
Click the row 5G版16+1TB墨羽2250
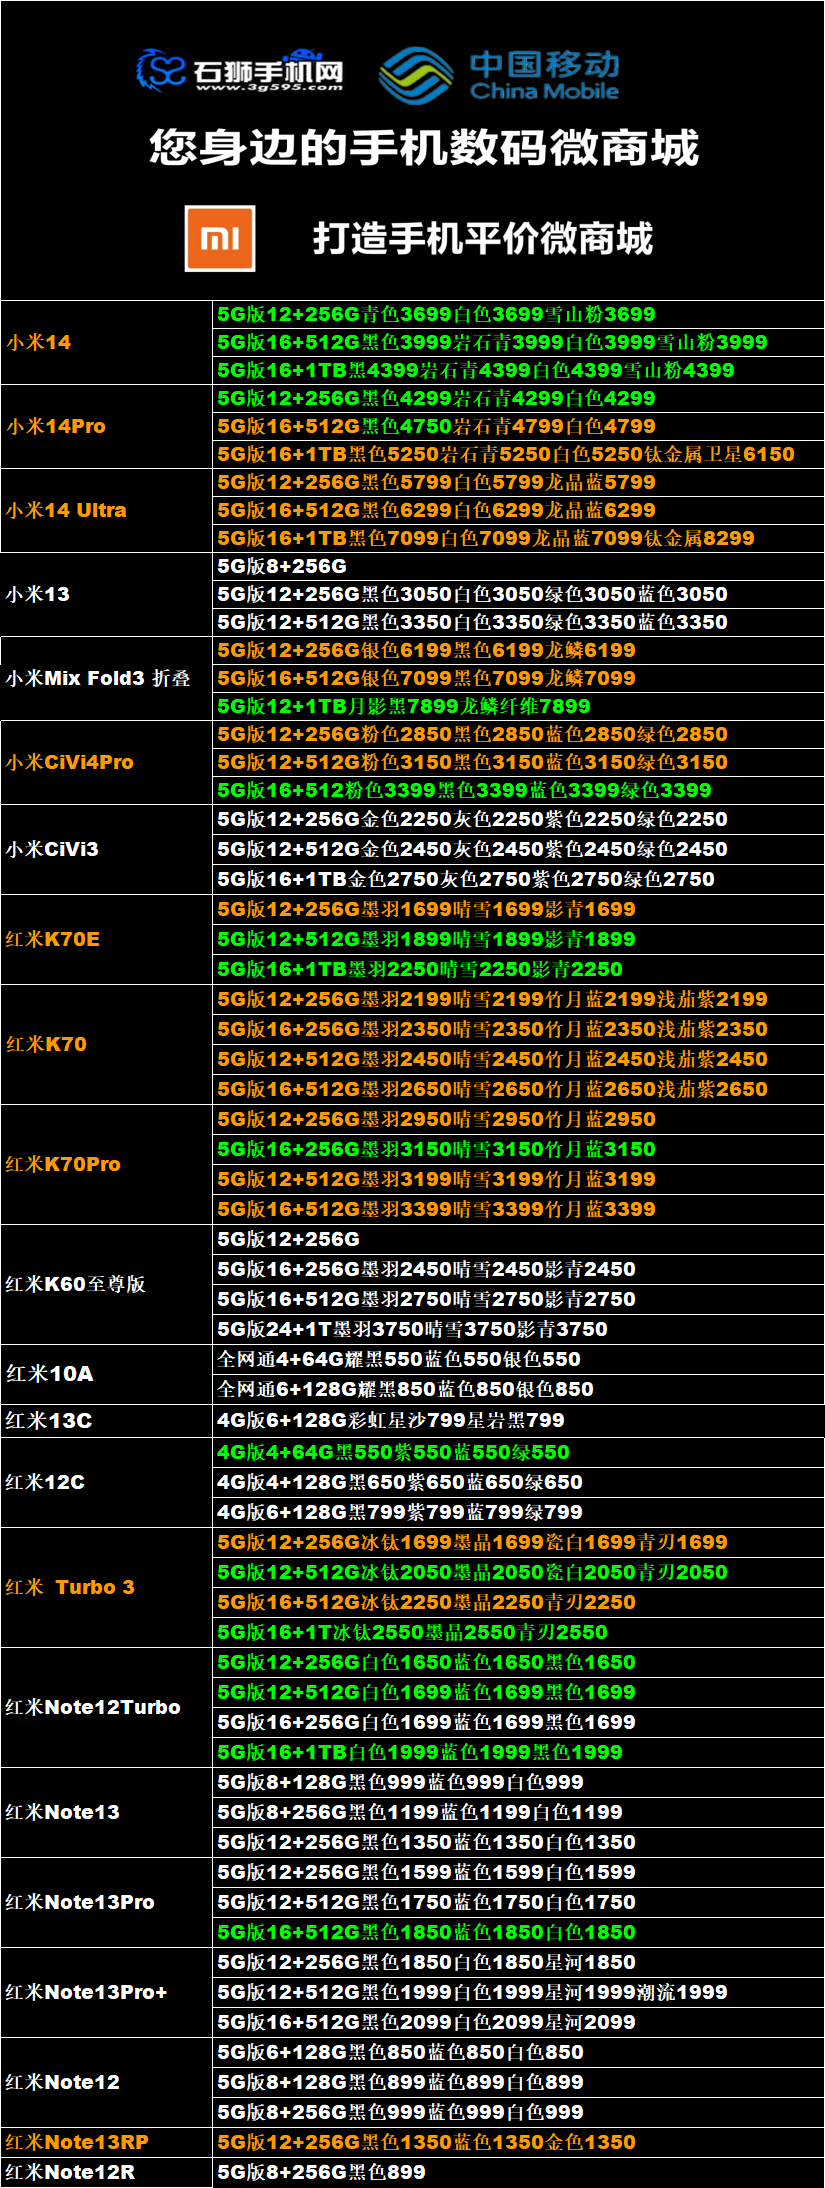[x=519, y=969]
